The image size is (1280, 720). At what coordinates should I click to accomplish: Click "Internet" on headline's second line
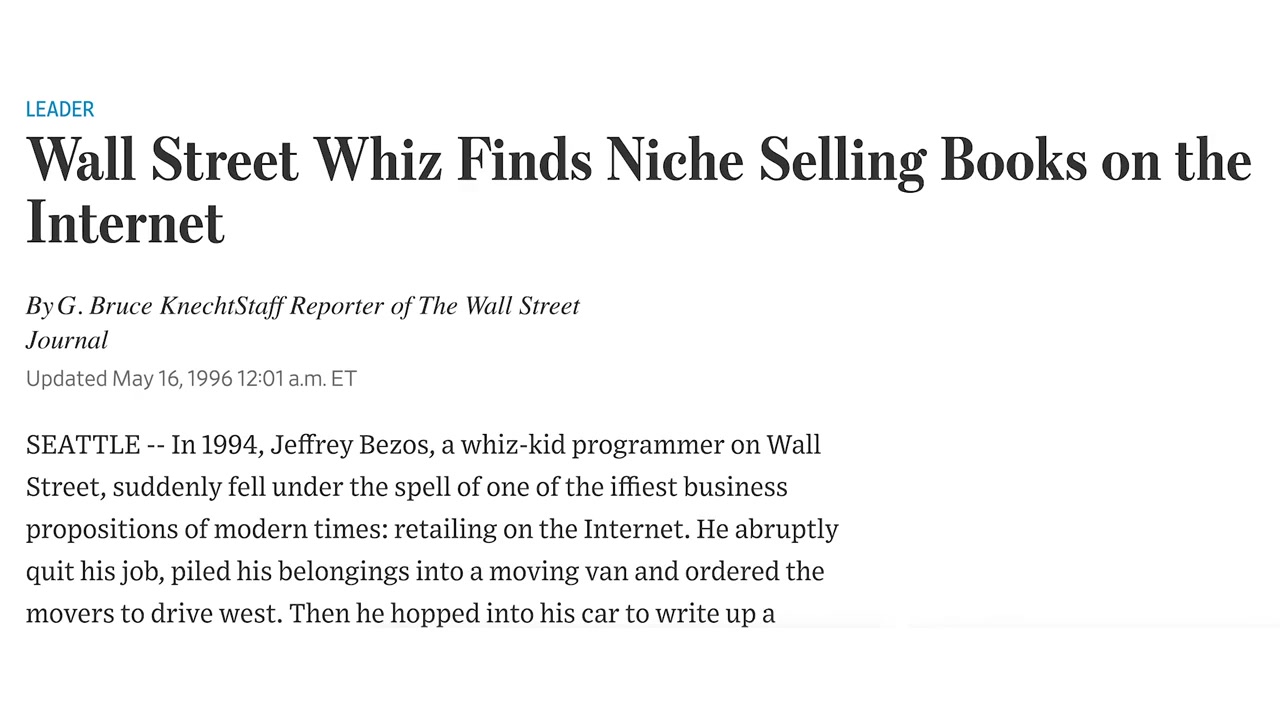click(x=125, y=223)
